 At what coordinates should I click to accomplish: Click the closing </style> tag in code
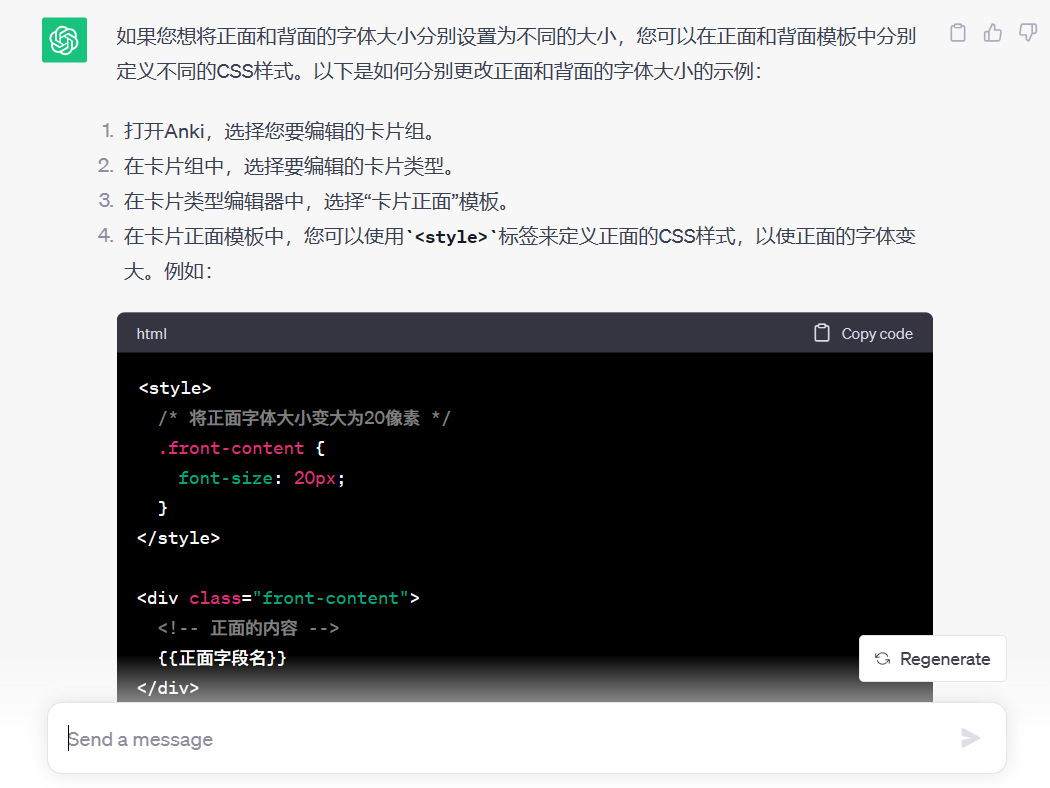pos(178,538)
